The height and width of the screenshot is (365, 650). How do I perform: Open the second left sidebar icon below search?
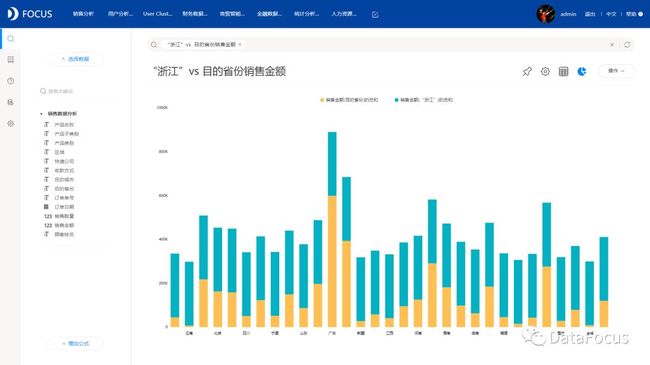click(x=11, y=60)
